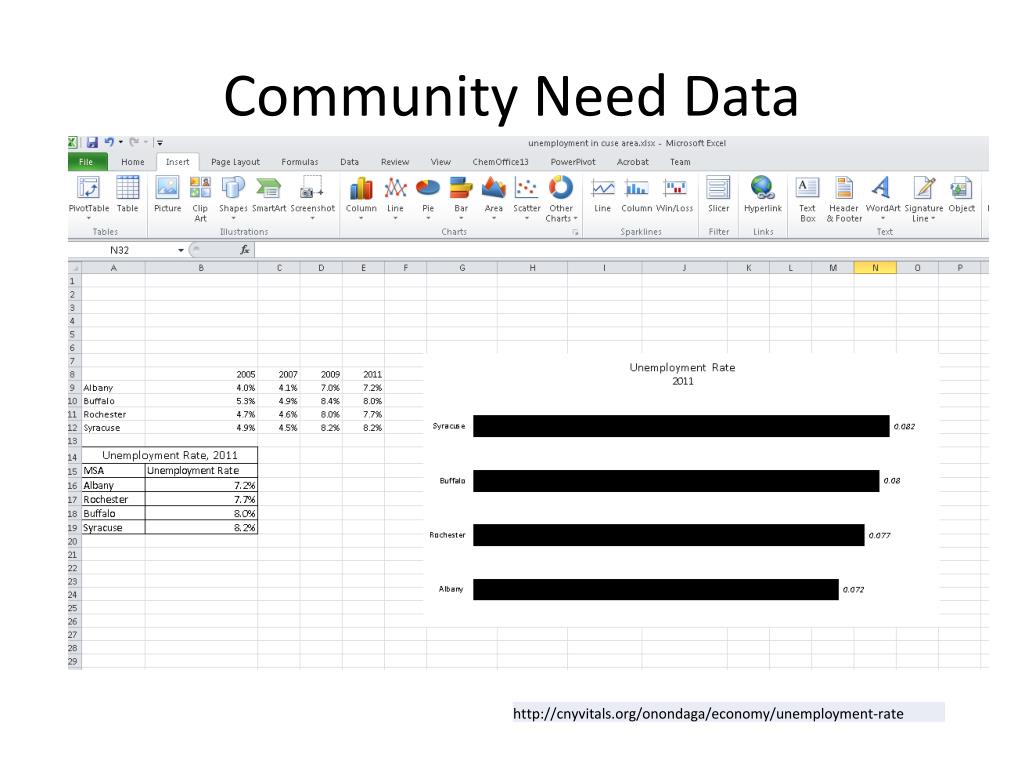Viewport: 1024px width, 768px height.
Task: Select column N header
Action: (x=875, y=268)
